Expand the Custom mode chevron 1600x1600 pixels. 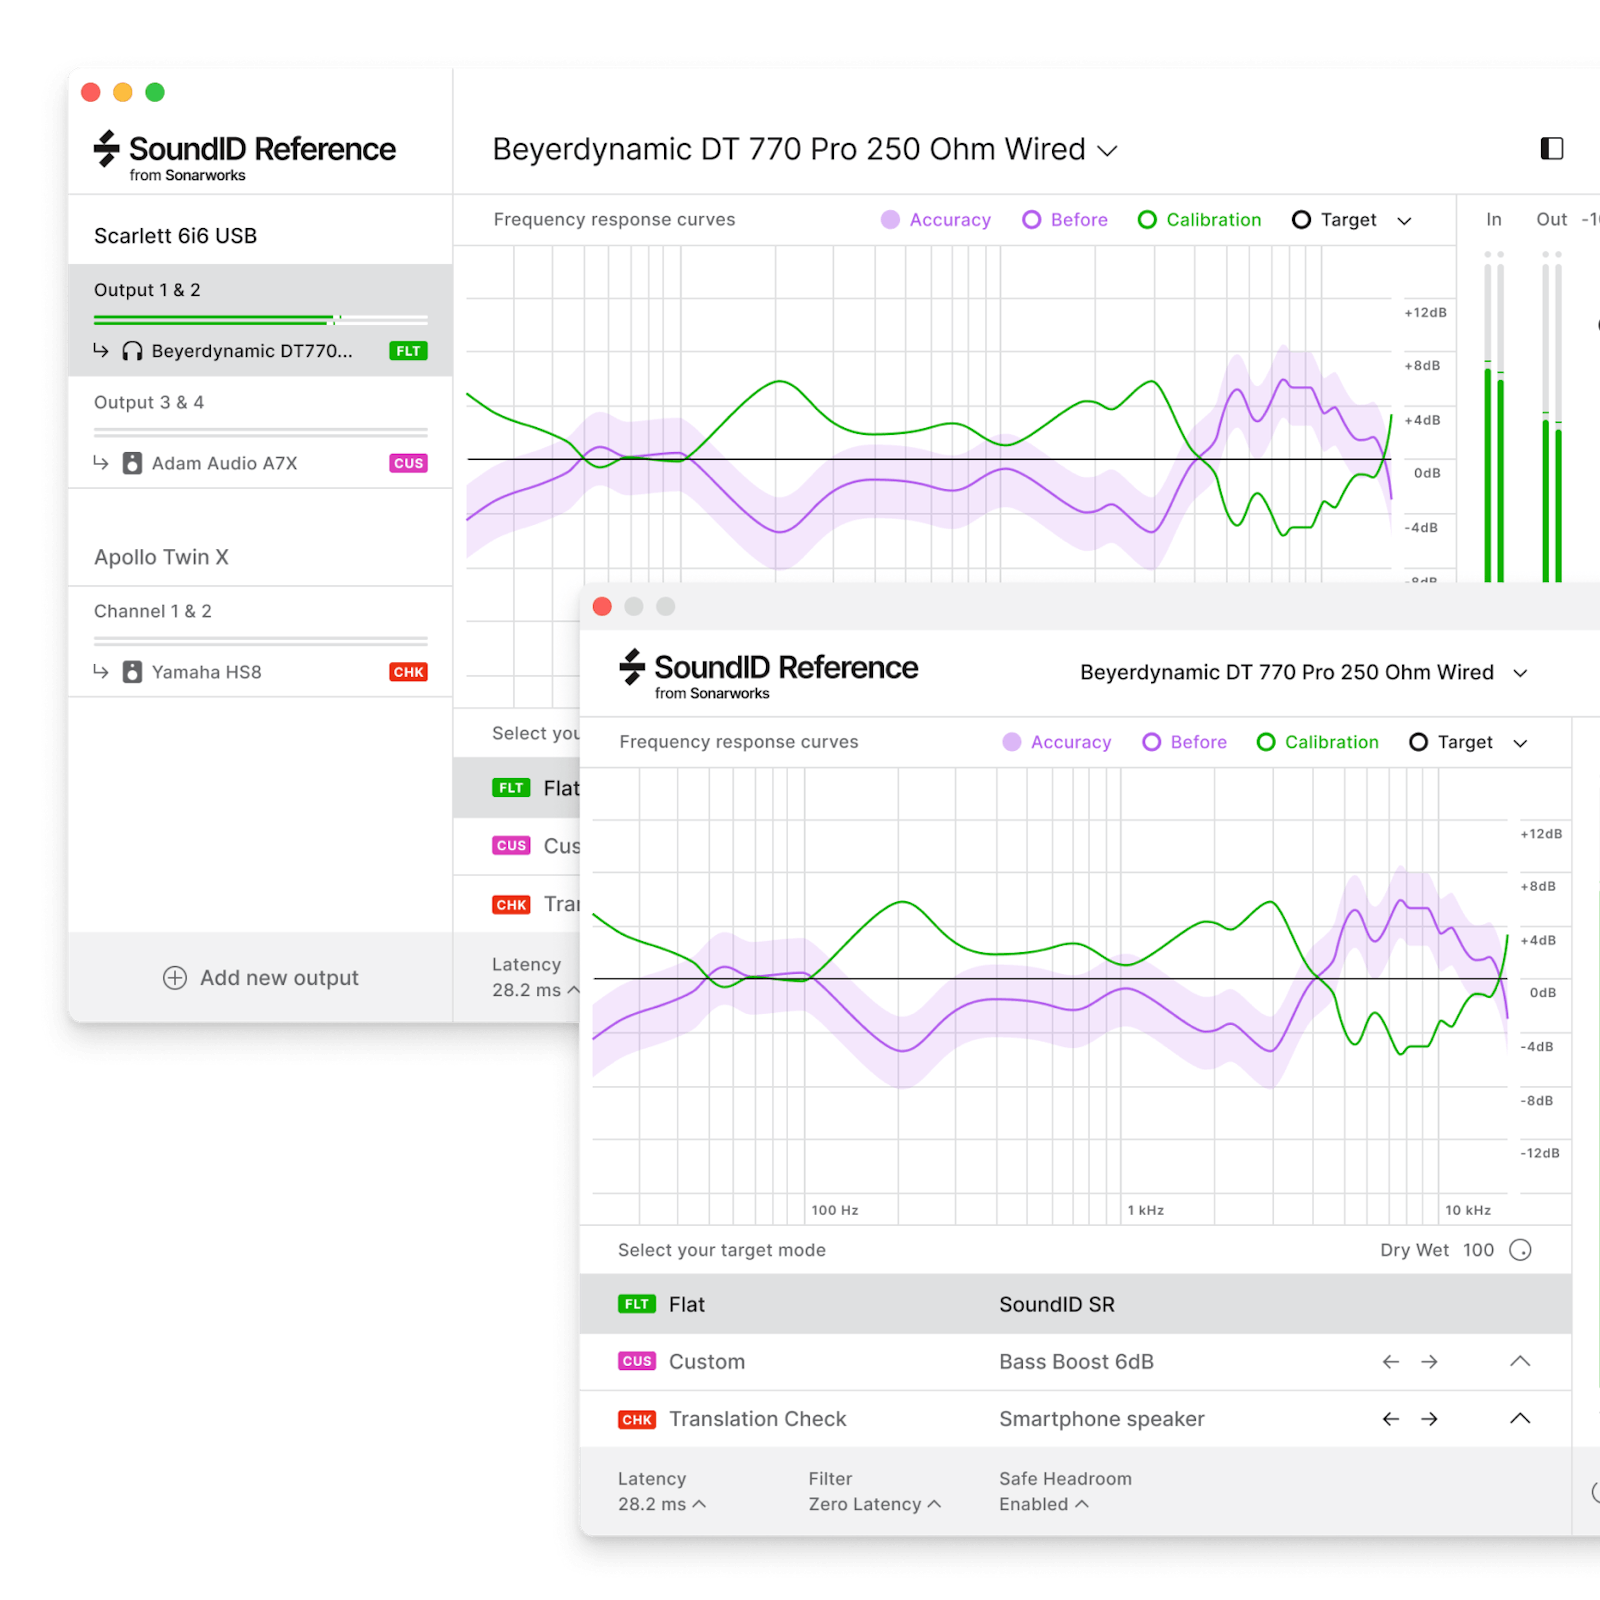pos(1520,1362)
